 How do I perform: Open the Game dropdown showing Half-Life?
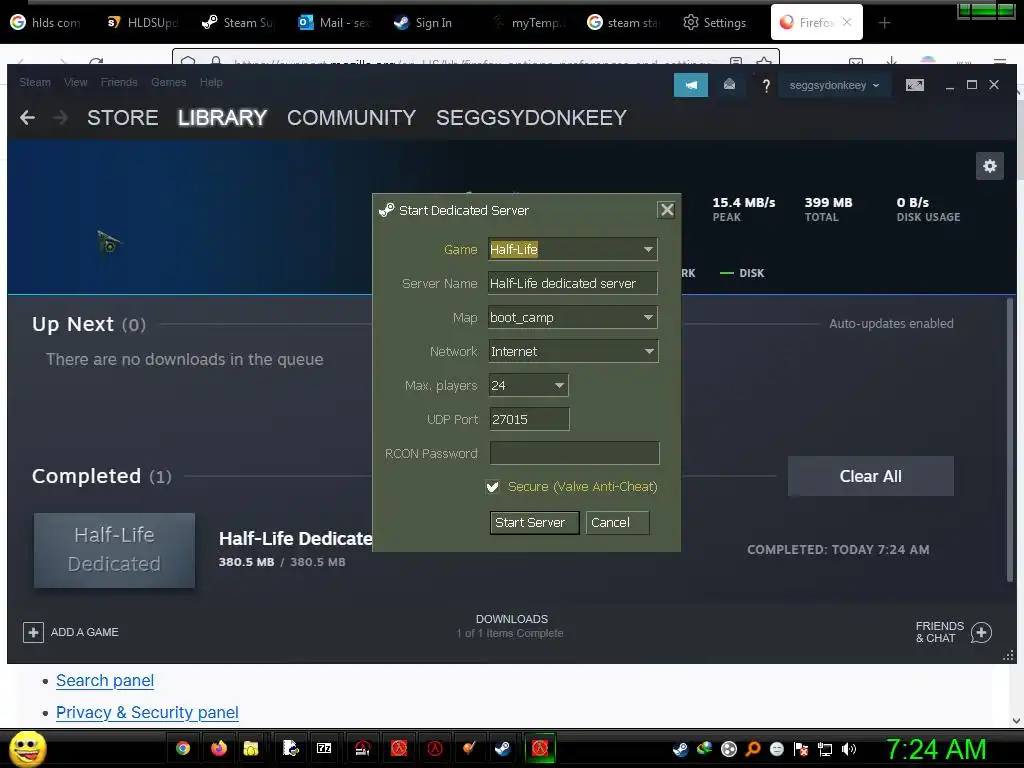click(x=573, y=249)
